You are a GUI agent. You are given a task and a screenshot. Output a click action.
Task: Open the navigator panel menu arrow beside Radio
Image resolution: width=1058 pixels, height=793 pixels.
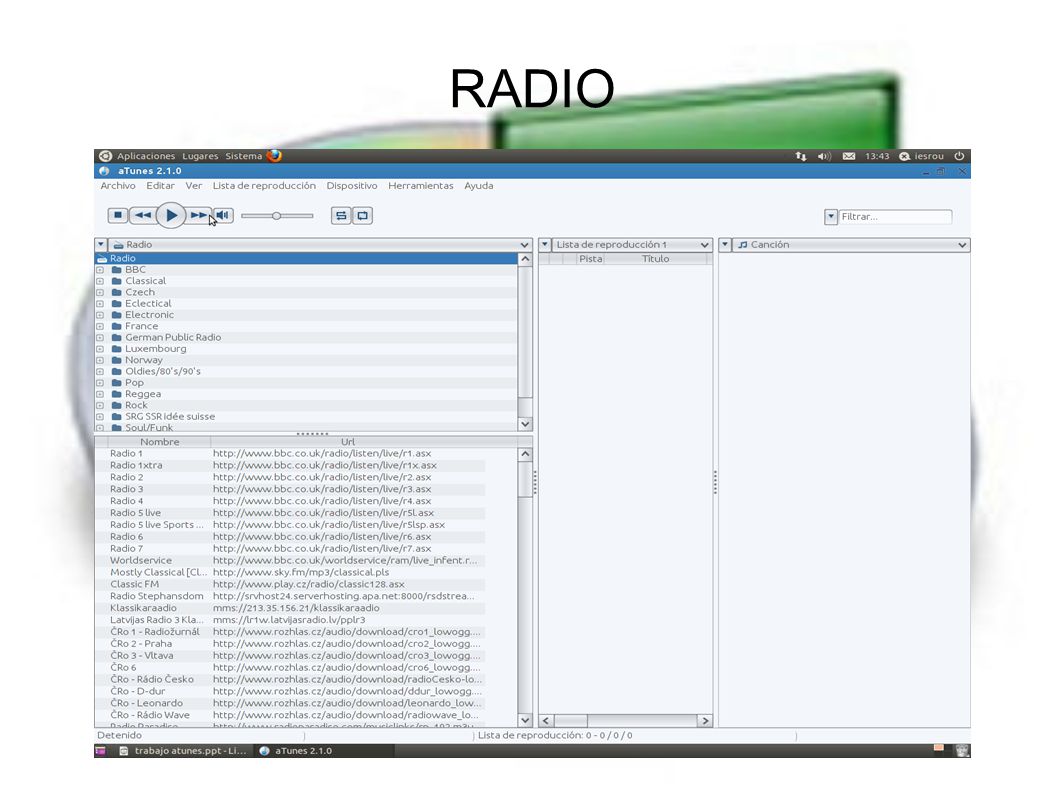click(x=101, y=245)
